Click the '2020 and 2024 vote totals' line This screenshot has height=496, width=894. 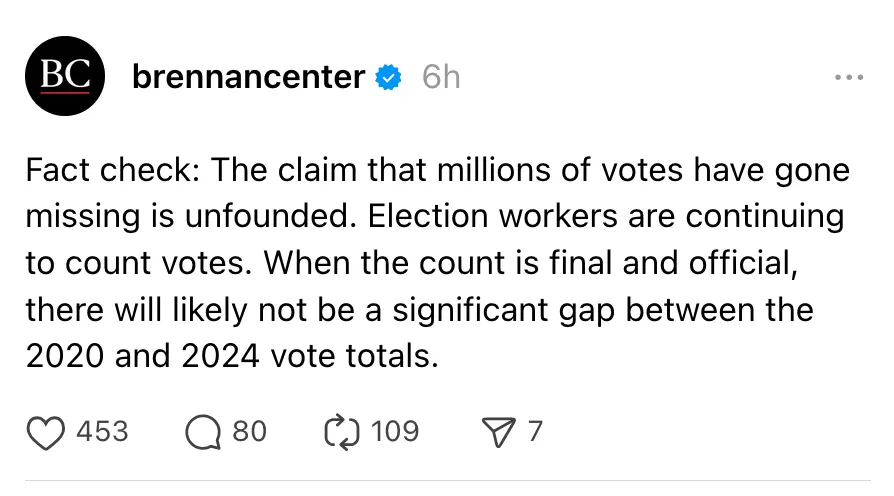232,356
